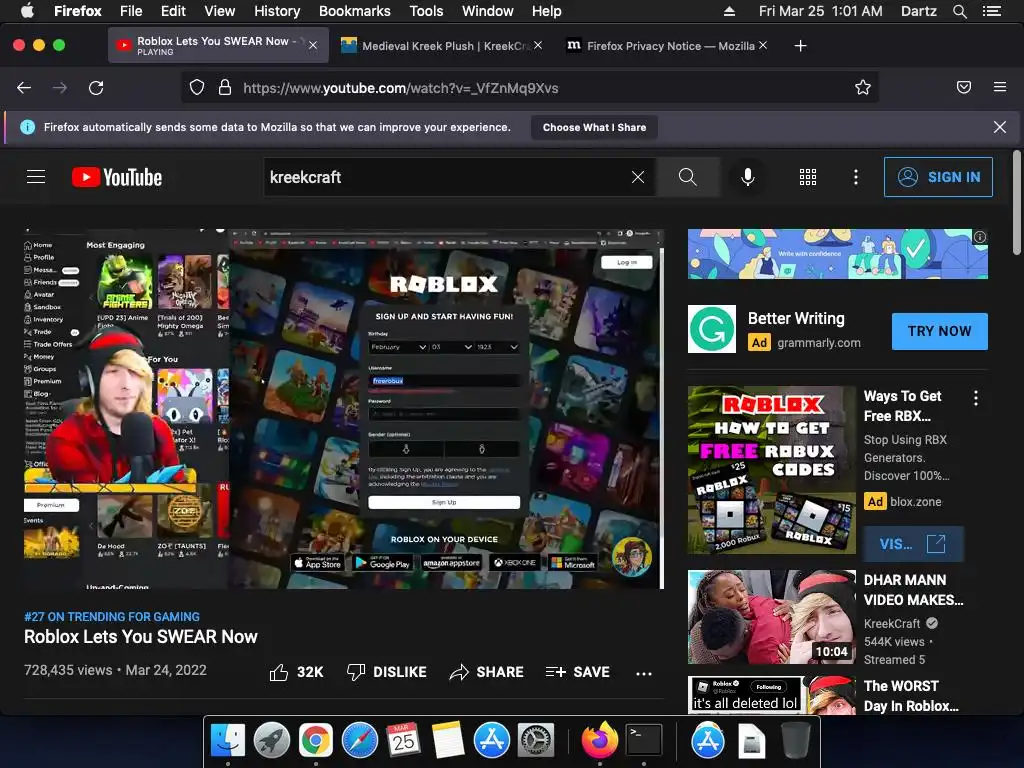Open the Apple menu
The image size is (1024, 768).
pyautogui.click(x=27, y=11)
